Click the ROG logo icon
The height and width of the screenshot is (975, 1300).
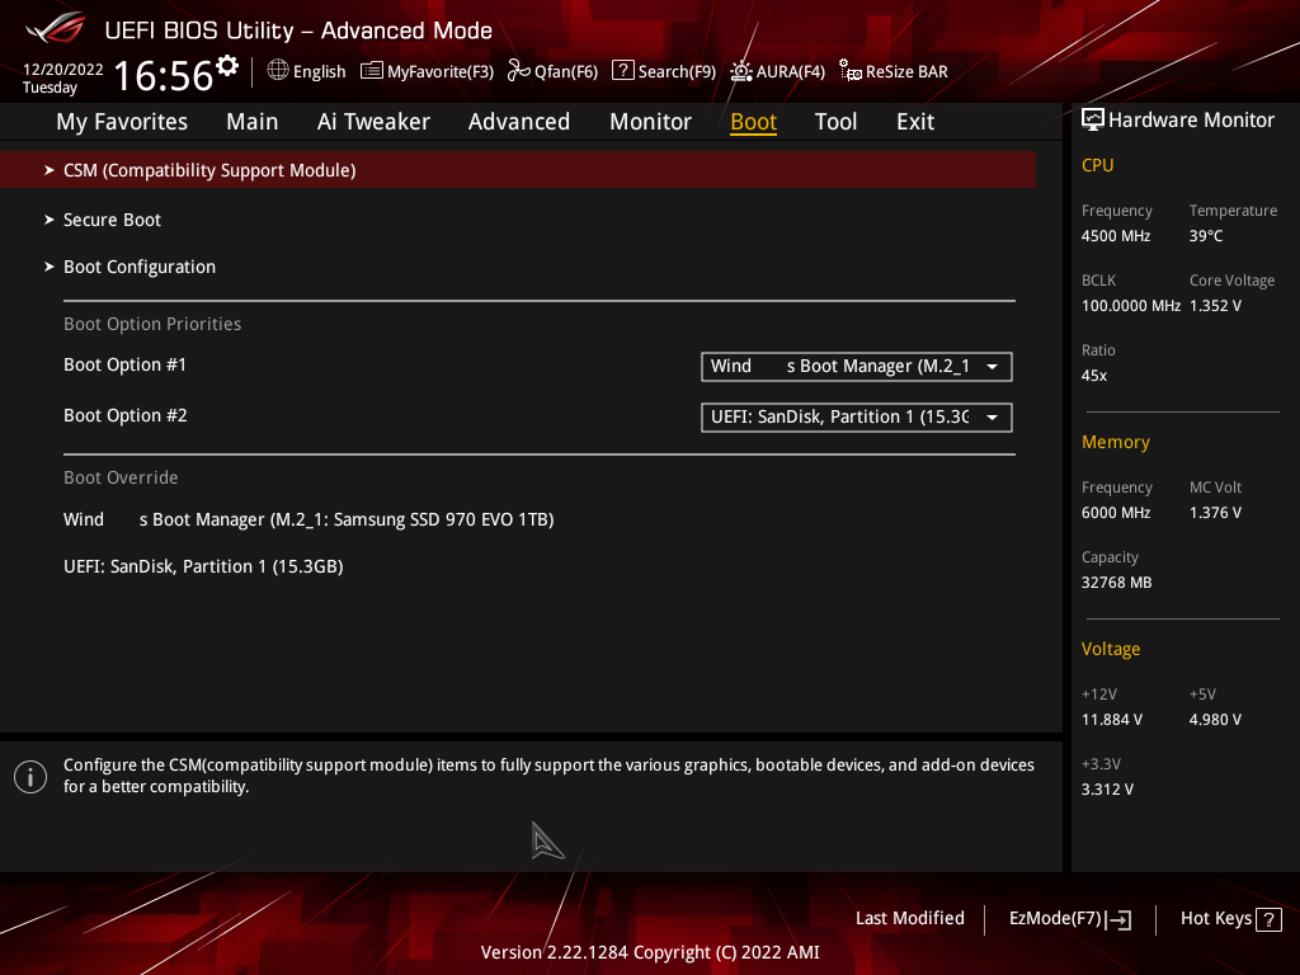(x=56, y=29)
